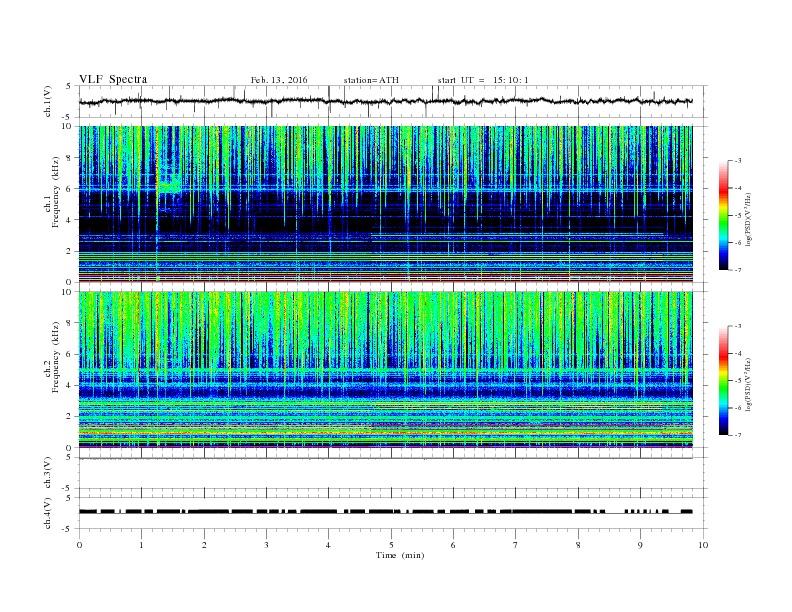Viewport: 792px width, 612px height.
Task: Click the "station=ATH" header label
Action: click(x=371, y=80)
